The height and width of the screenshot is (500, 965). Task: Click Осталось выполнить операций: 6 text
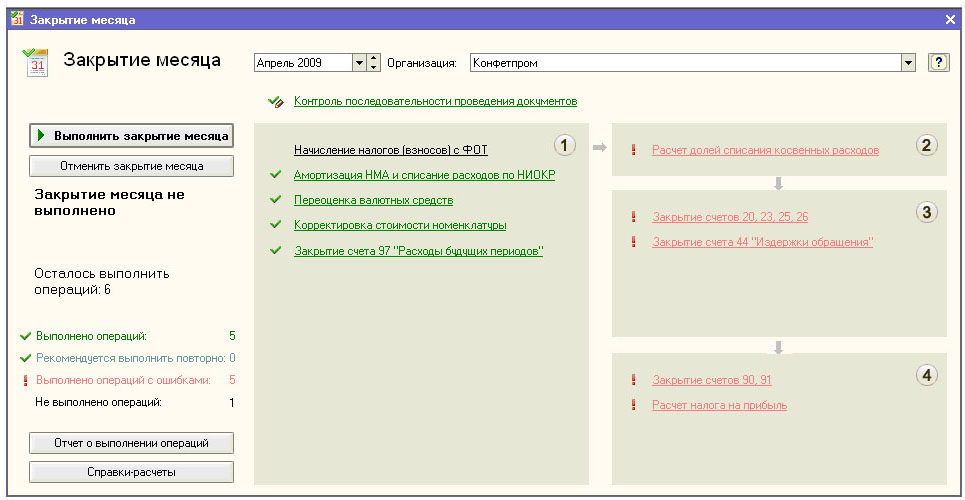[x=102, y=281]
